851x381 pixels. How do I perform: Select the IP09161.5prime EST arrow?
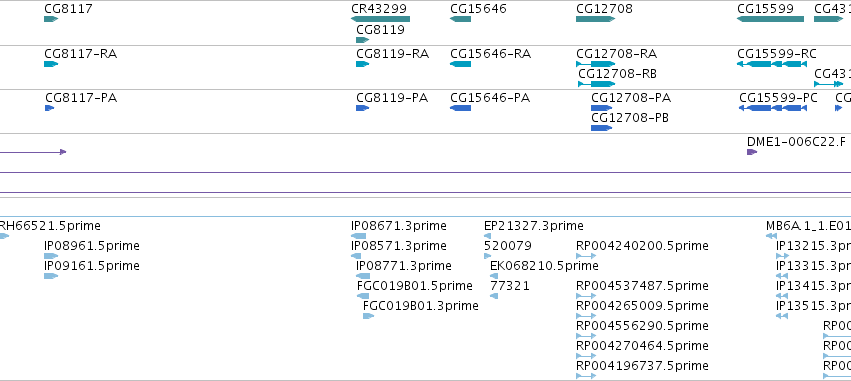pos(51,276)
